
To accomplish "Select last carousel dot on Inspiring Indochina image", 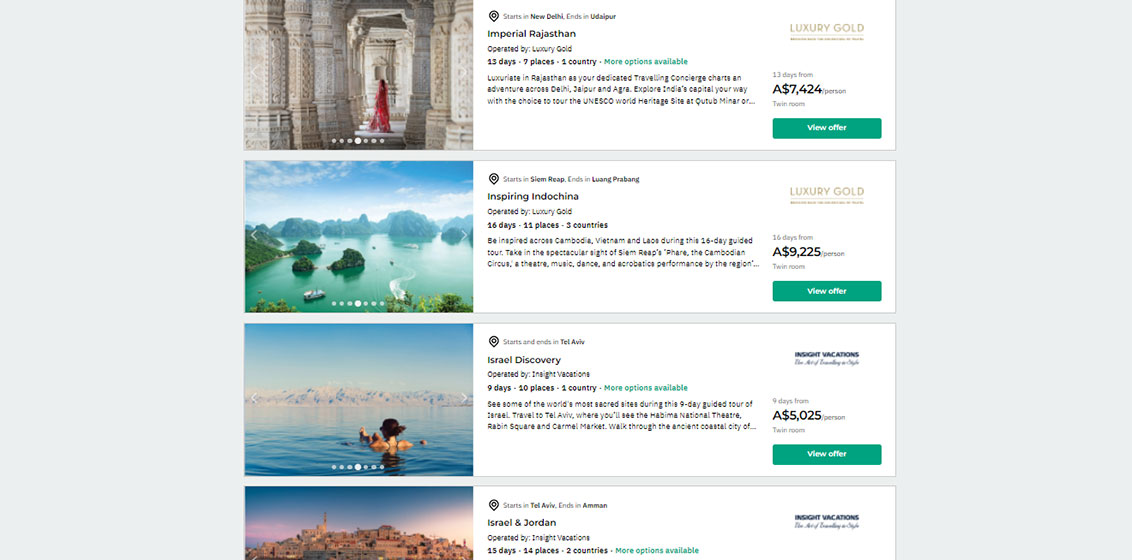I will point(382,303).
